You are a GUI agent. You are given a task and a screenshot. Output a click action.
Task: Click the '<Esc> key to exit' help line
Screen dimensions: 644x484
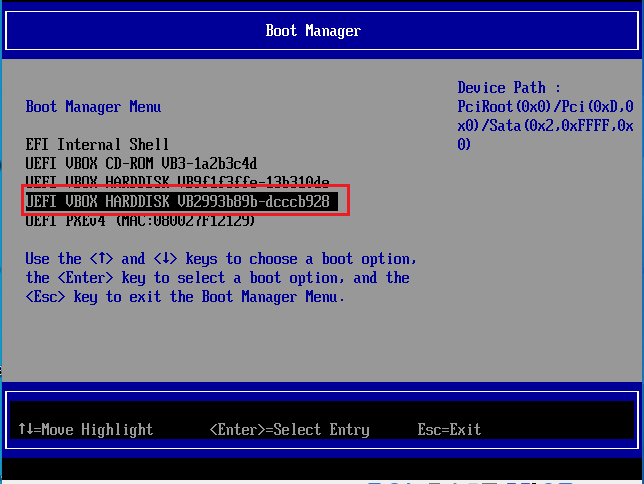point(185,297)
